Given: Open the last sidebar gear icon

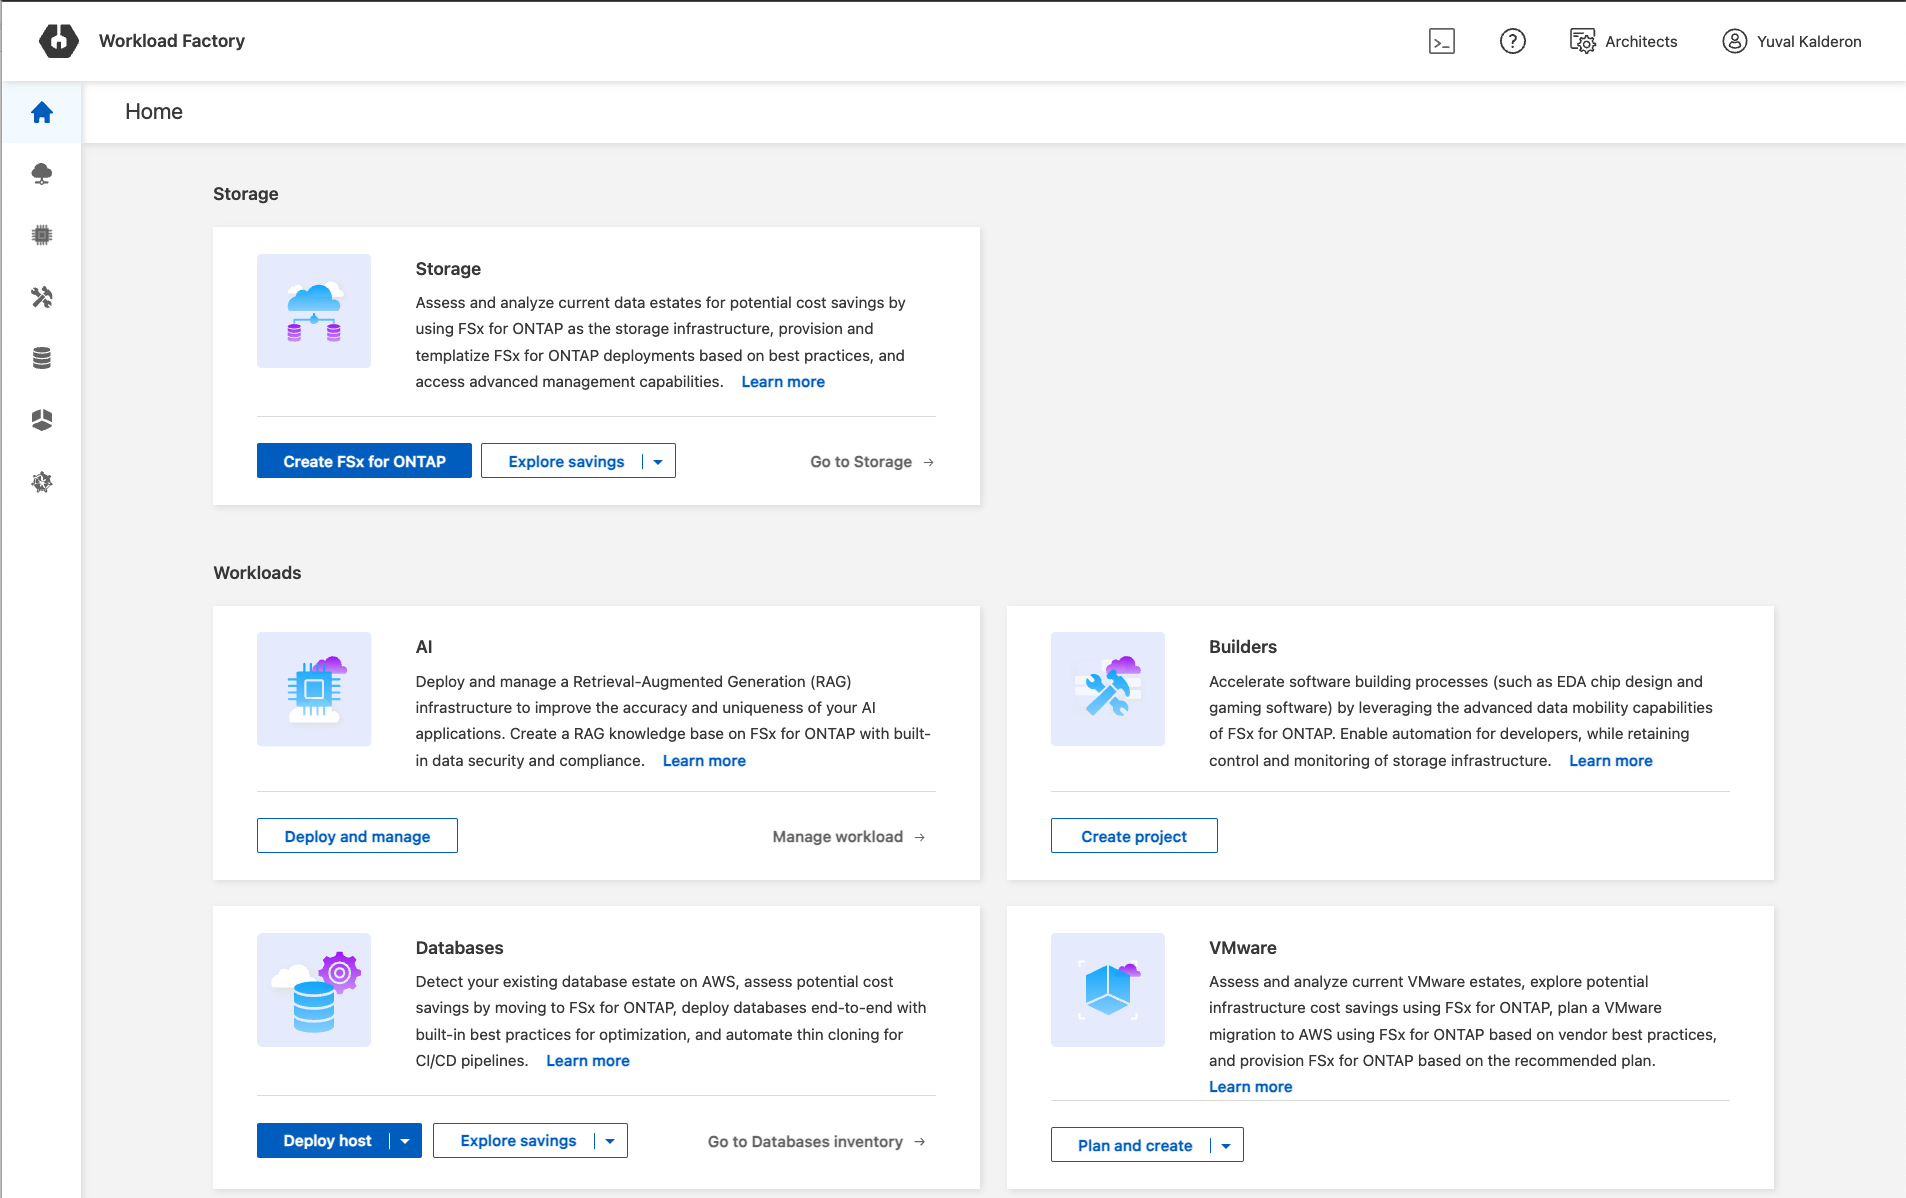Looking at the screenshot, I should click(x=42, y=482).
